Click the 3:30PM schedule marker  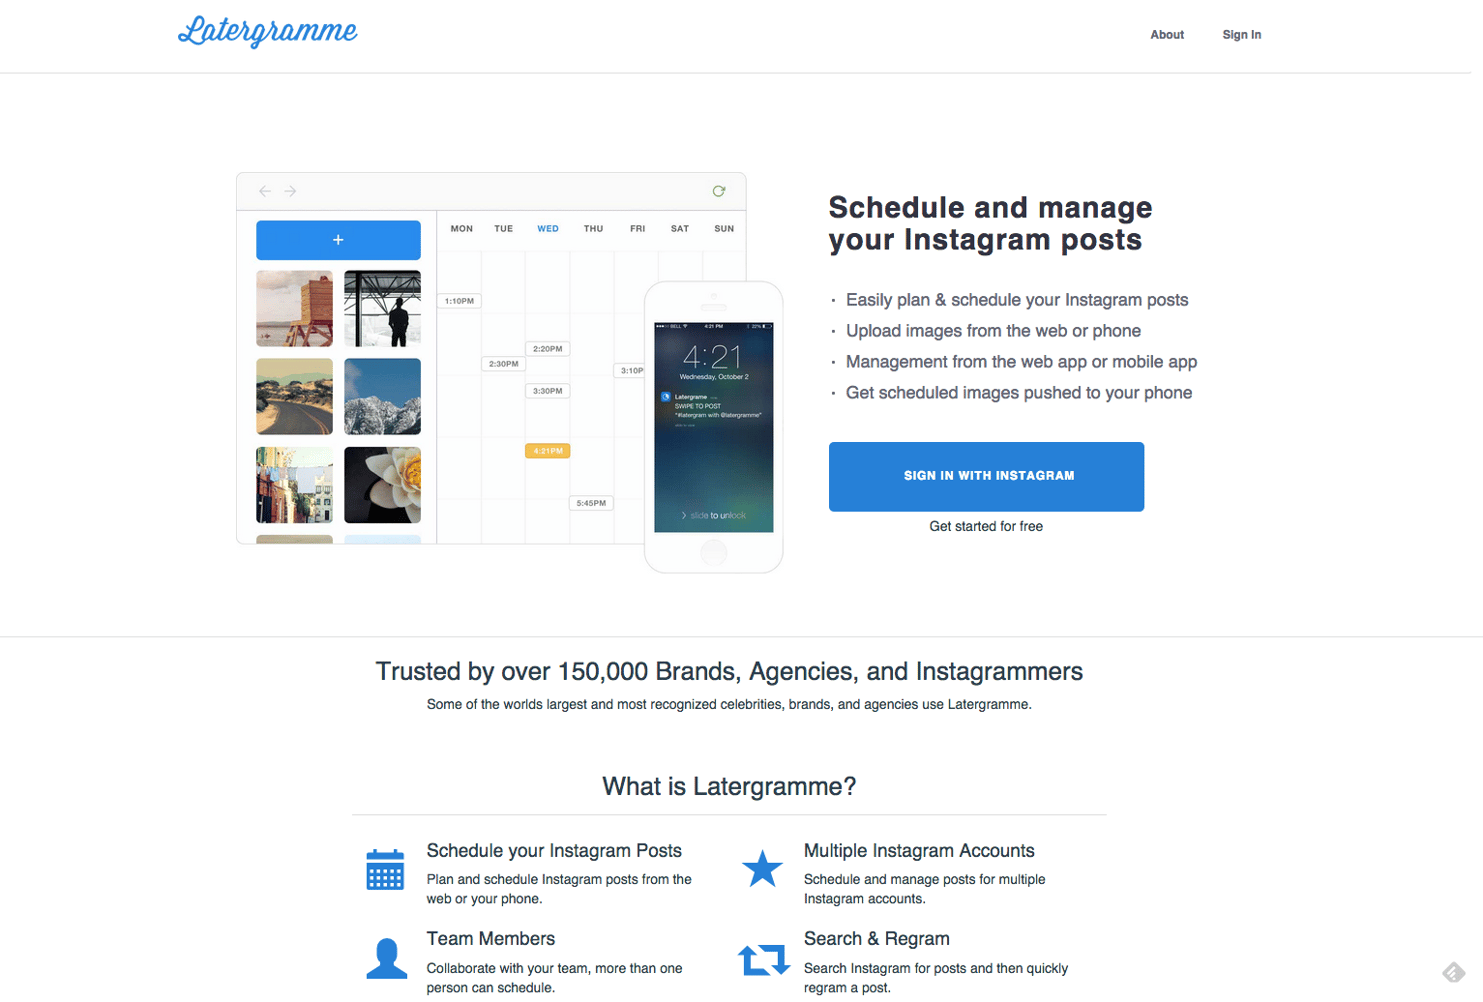(548, 391)
